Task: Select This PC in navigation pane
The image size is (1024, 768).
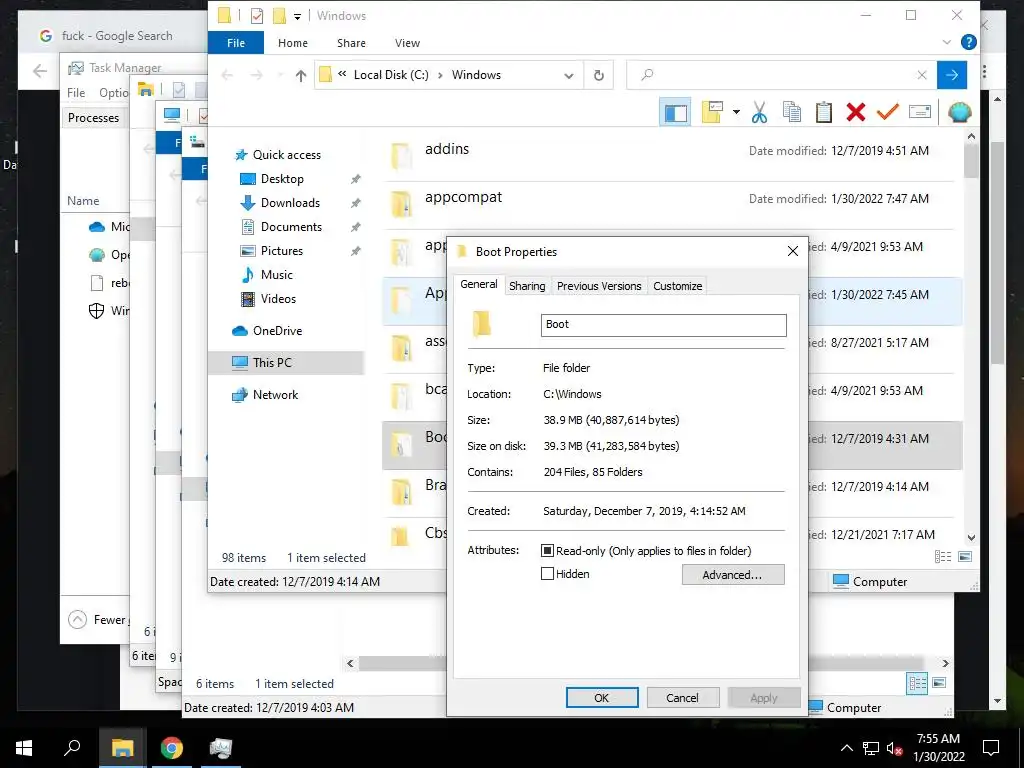Action: pos(286,363)
